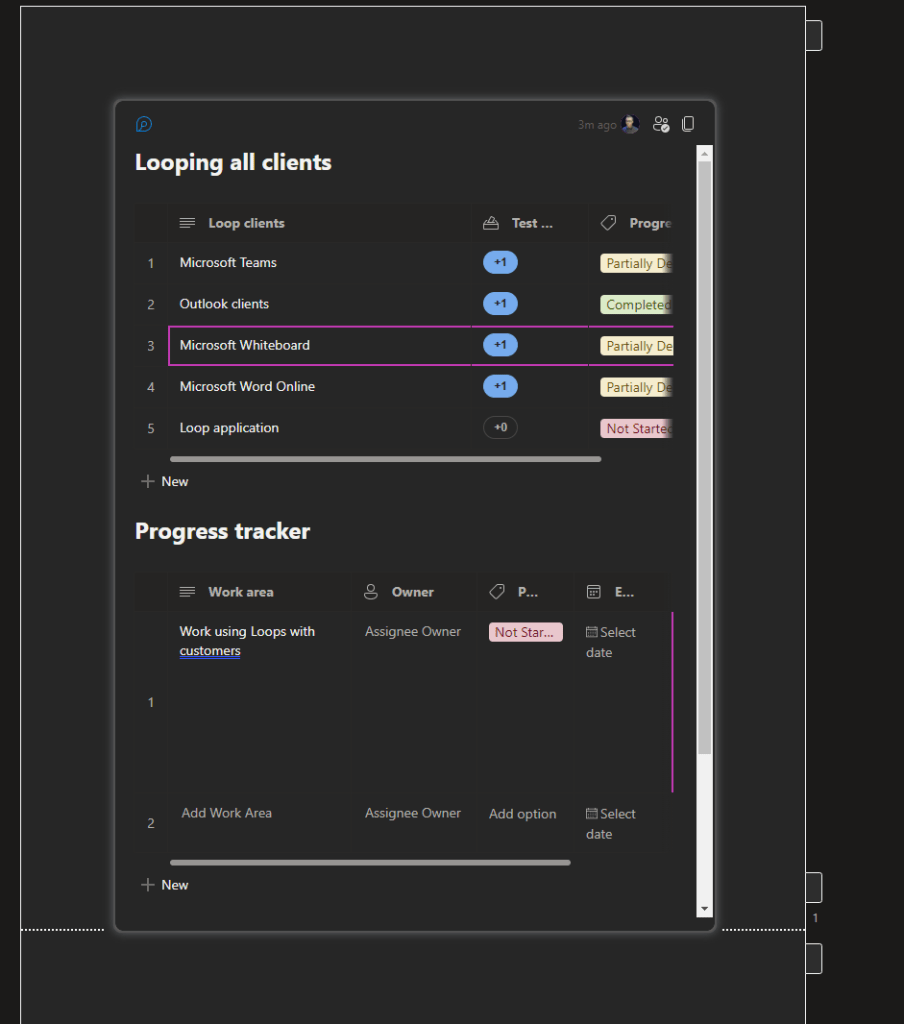
Task: Open Add option dropdown in row 2
Action: click(x=522, y=814)
